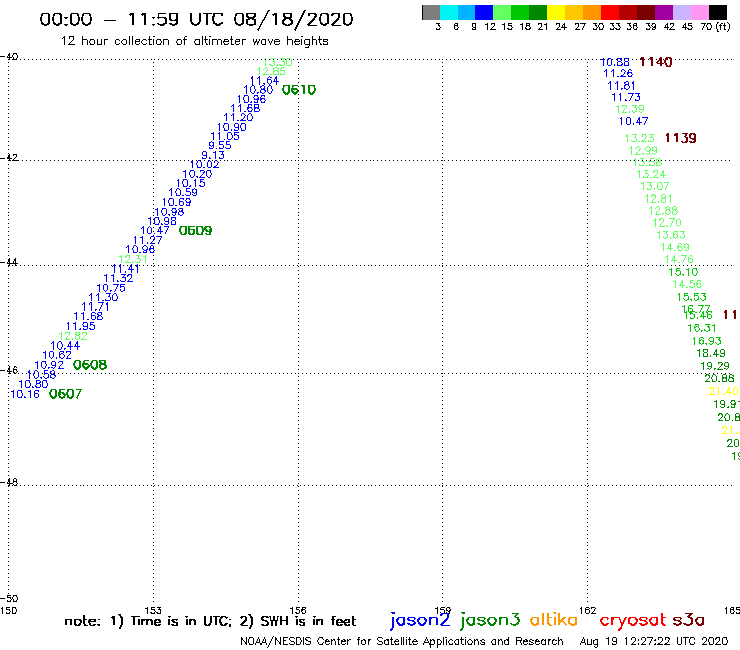Screen dimensions: 740x650
Task: Click the 11.95 wave height value
Action: (80, 326)
